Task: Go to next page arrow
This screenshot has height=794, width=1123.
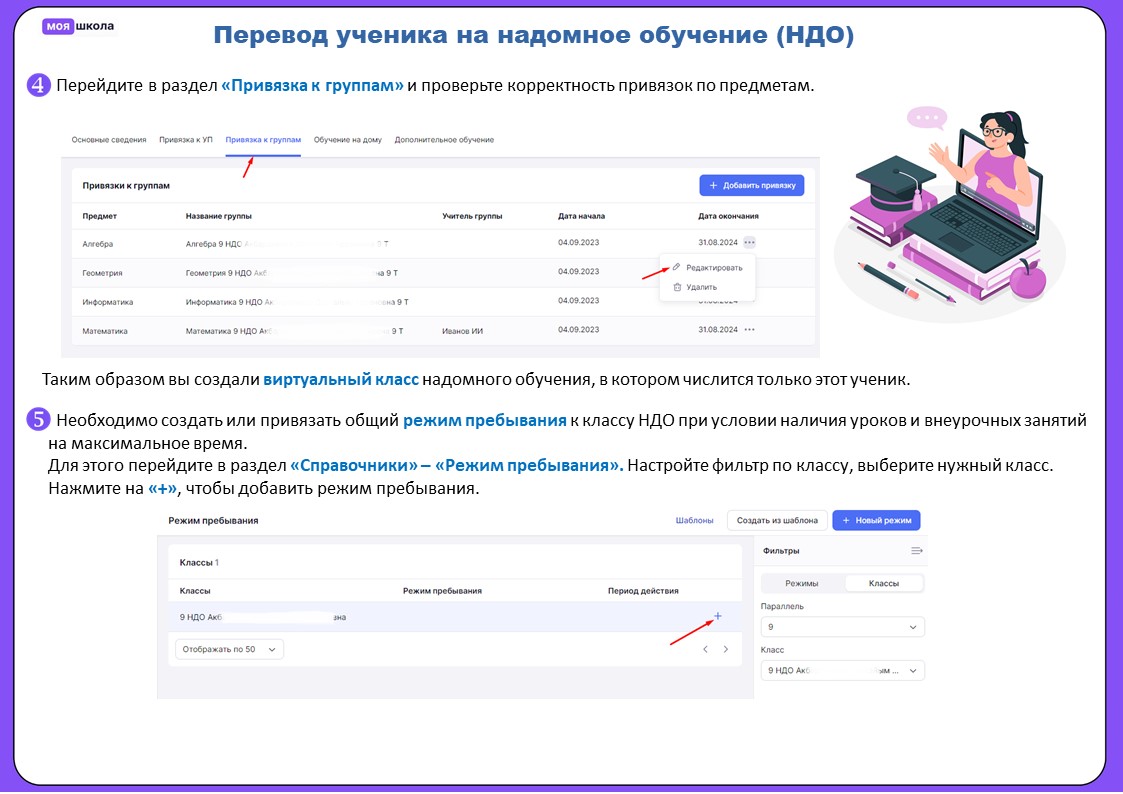Action: coord(726,649)
